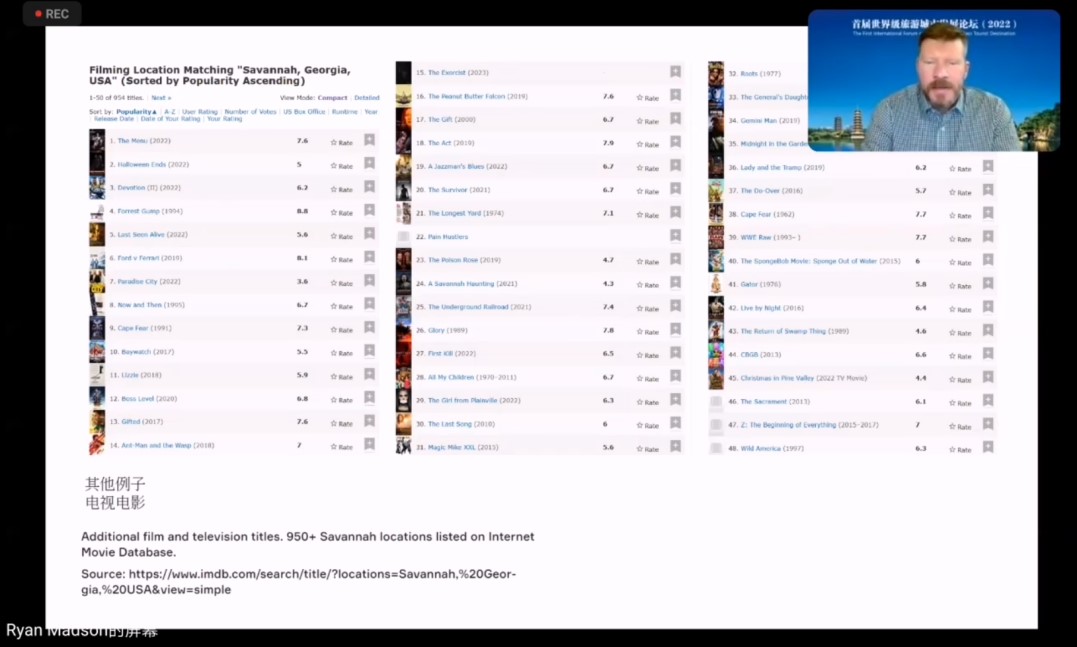This screenshot has width=1077, height=647.
Task: Click the watchlist bookmark icon for The Menu
Action: [369, 141]
